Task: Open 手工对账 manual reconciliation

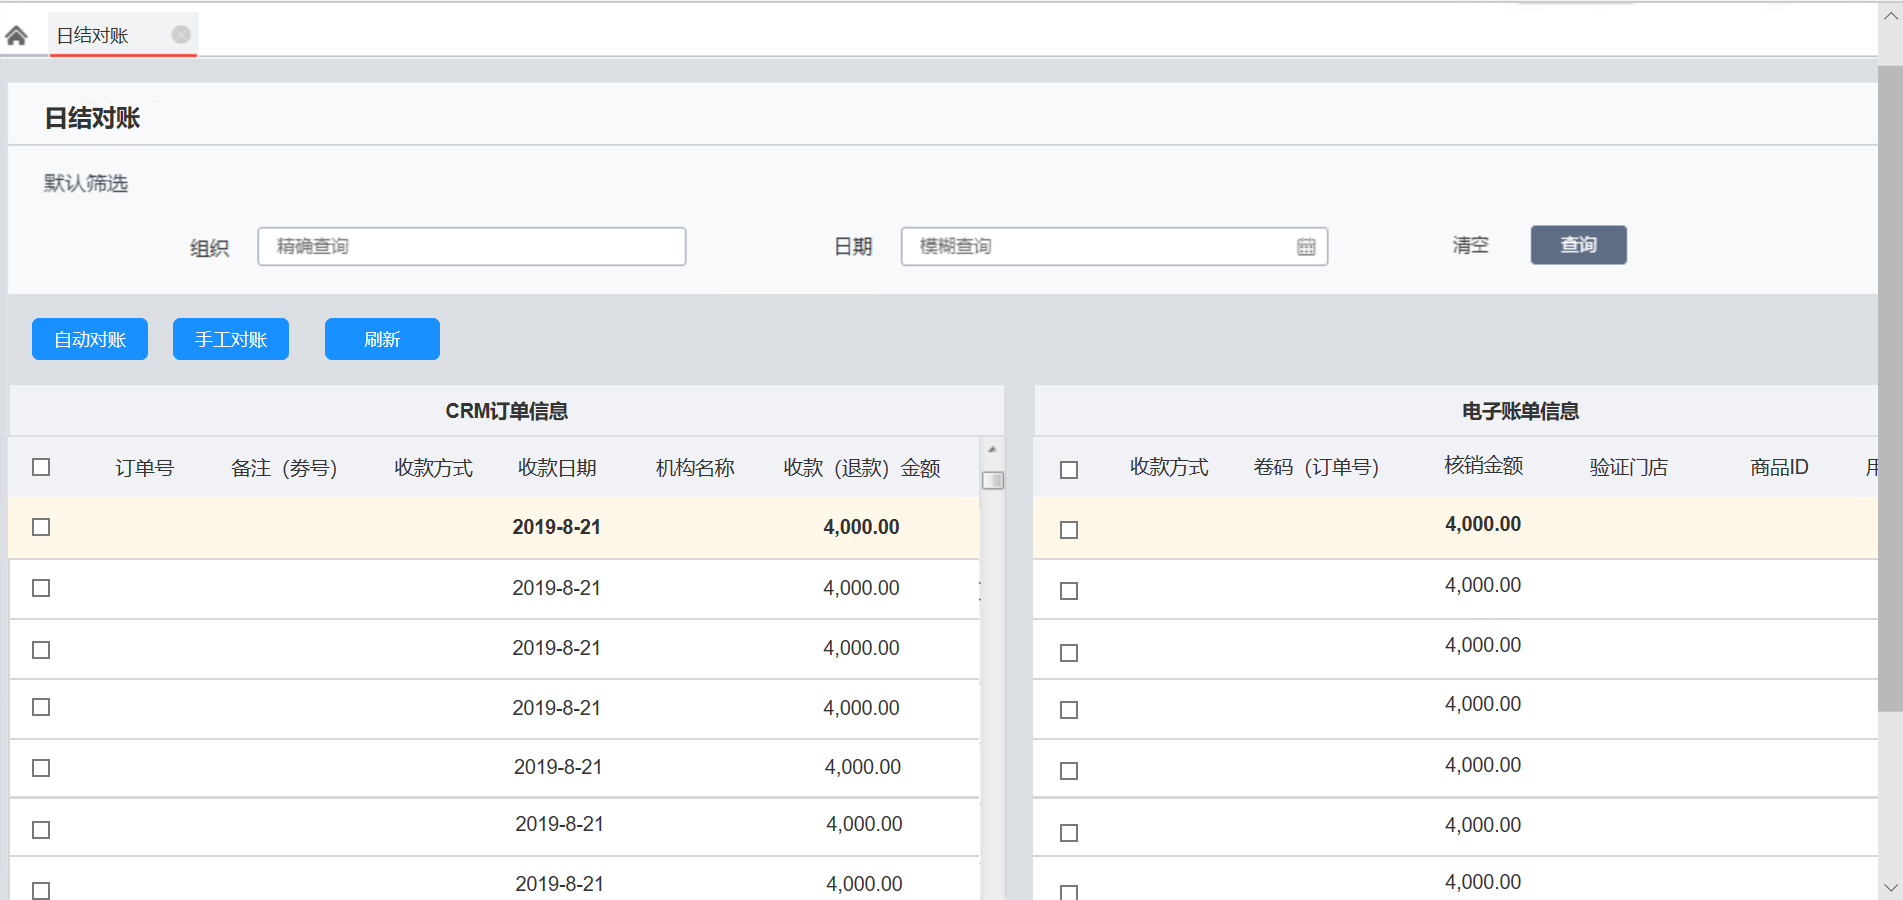Action: [231, 339]
